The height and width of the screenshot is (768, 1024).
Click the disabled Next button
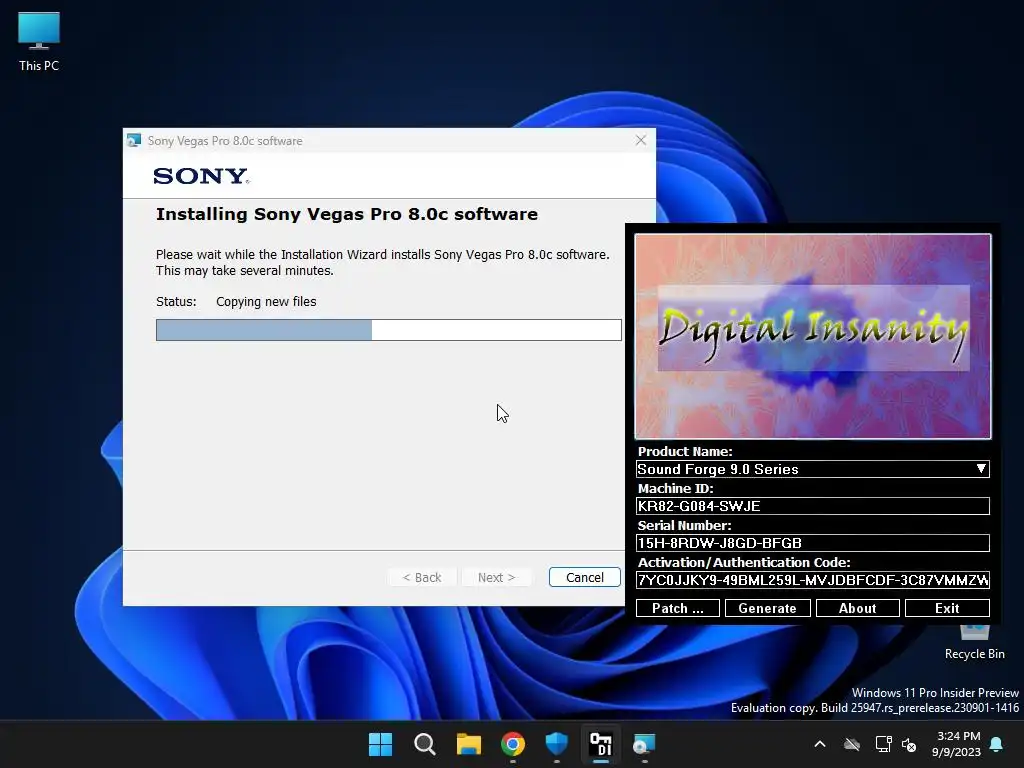click(496, 577)
